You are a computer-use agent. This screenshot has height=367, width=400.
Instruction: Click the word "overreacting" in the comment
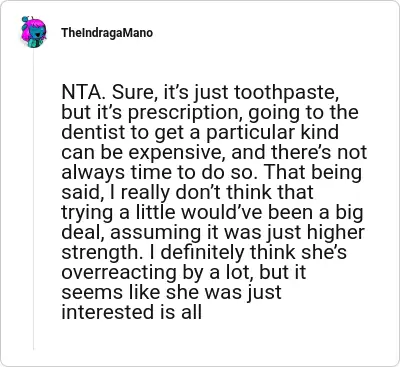[x=119, y=272]
